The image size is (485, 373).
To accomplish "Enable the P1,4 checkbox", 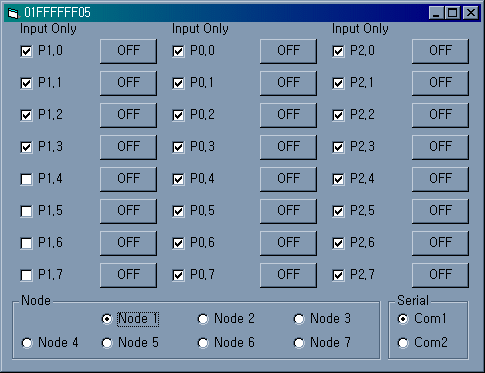I will click(x=26, y=179).
